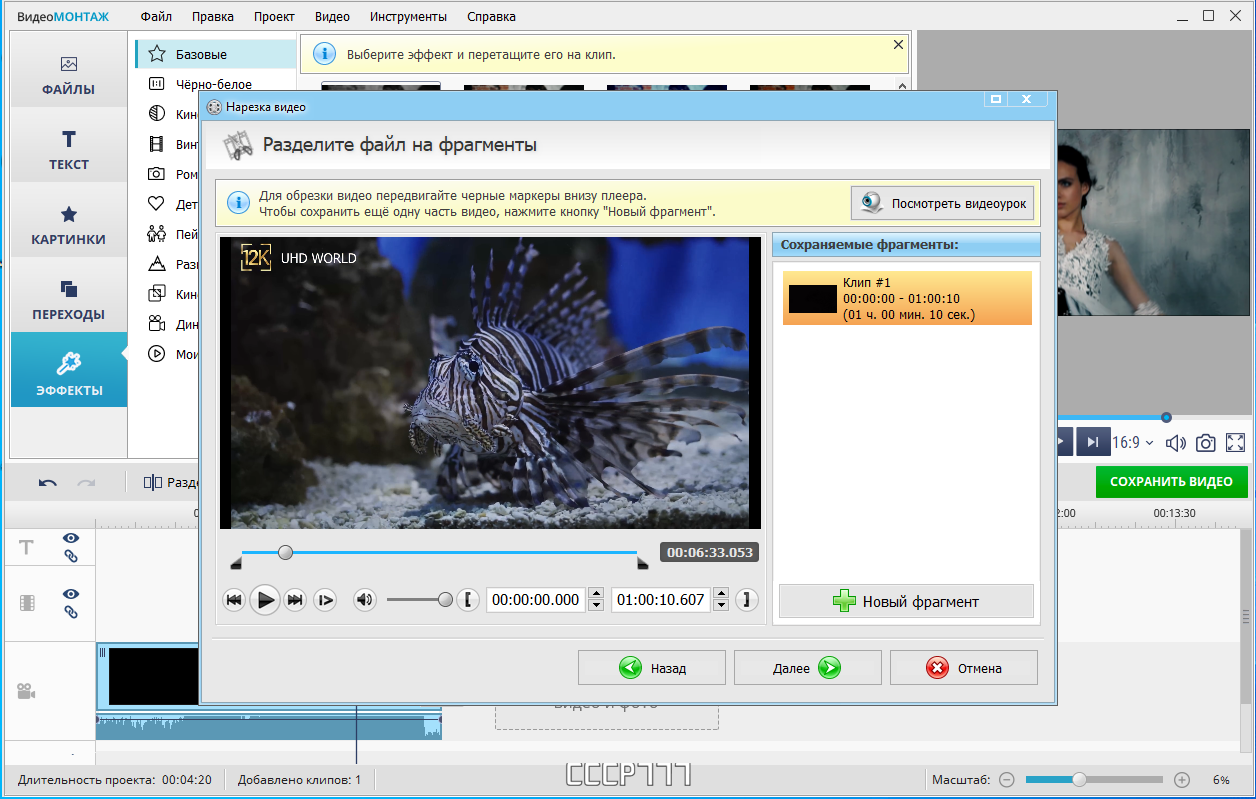Click the undo arrow in toolbar
1256x799 pixels.
48,483
